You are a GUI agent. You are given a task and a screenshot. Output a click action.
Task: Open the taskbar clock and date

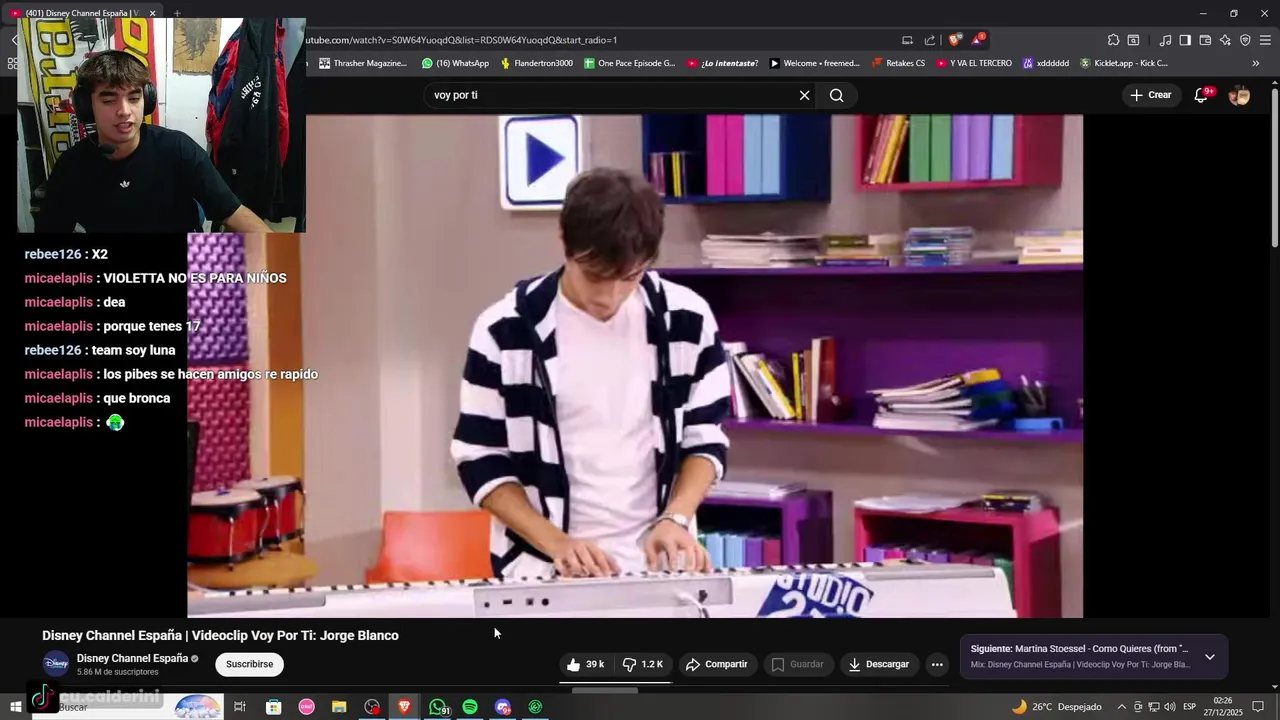coord(1222,707)
